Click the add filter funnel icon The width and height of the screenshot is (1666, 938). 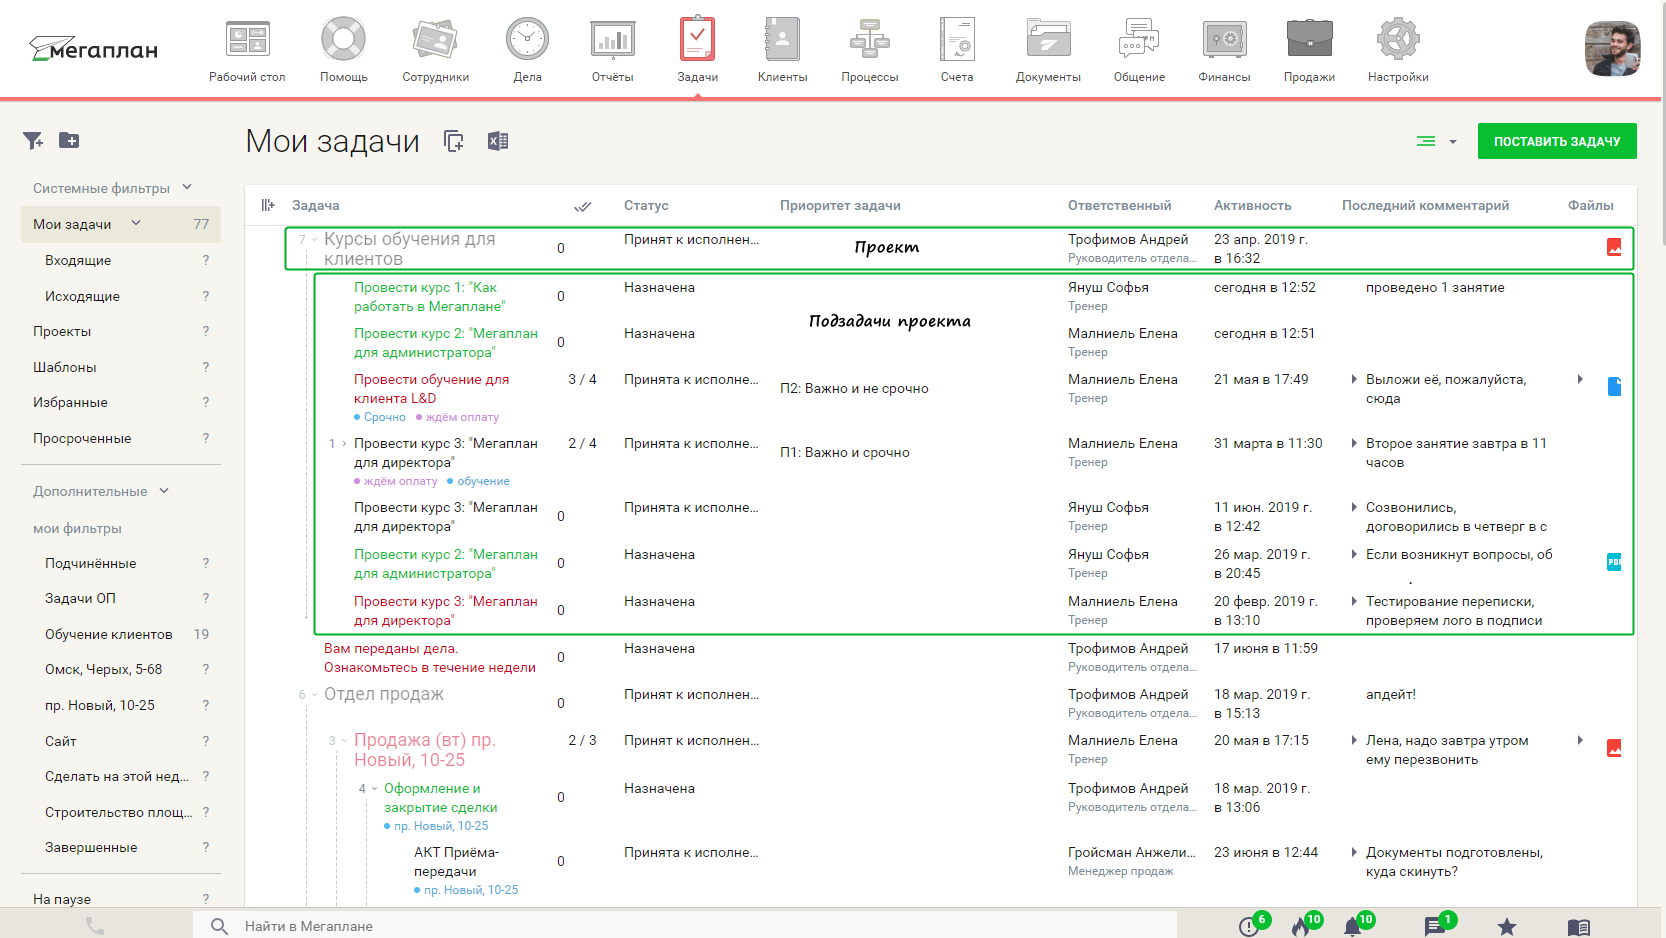33,141
